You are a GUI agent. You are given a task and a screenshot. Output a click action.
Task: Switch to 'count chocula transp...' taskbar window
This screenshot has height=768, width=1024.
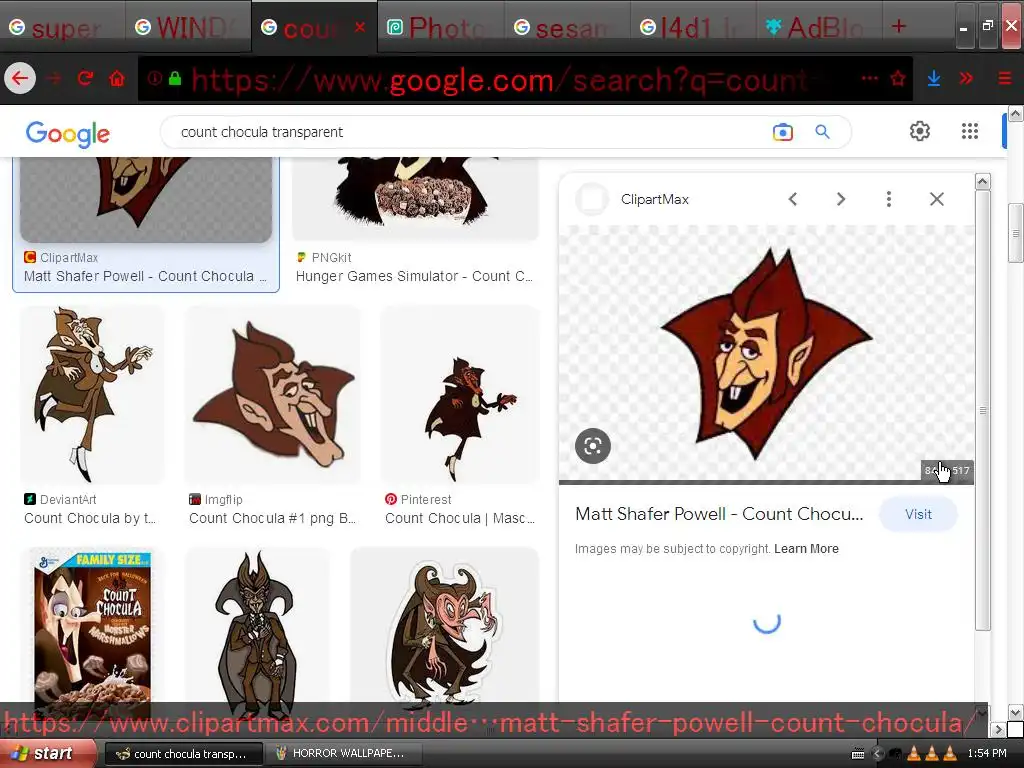184,754
